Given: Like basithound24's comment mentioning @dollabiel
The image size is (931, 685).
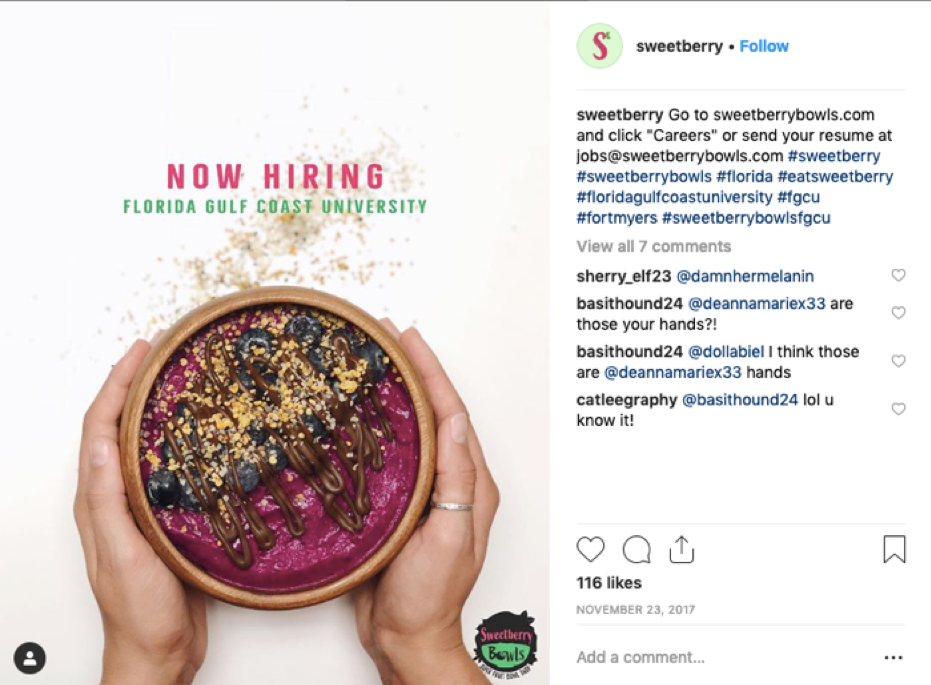Looking at the screenshot, I should pos(898,361).
